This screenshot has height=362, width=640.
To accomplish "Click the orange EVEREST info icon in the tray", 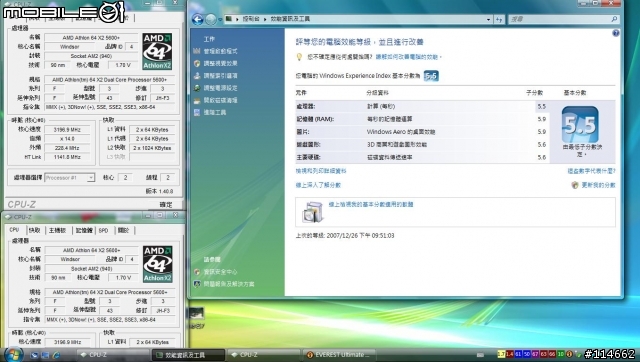I will pyautogui.click(x=569, y=354).
